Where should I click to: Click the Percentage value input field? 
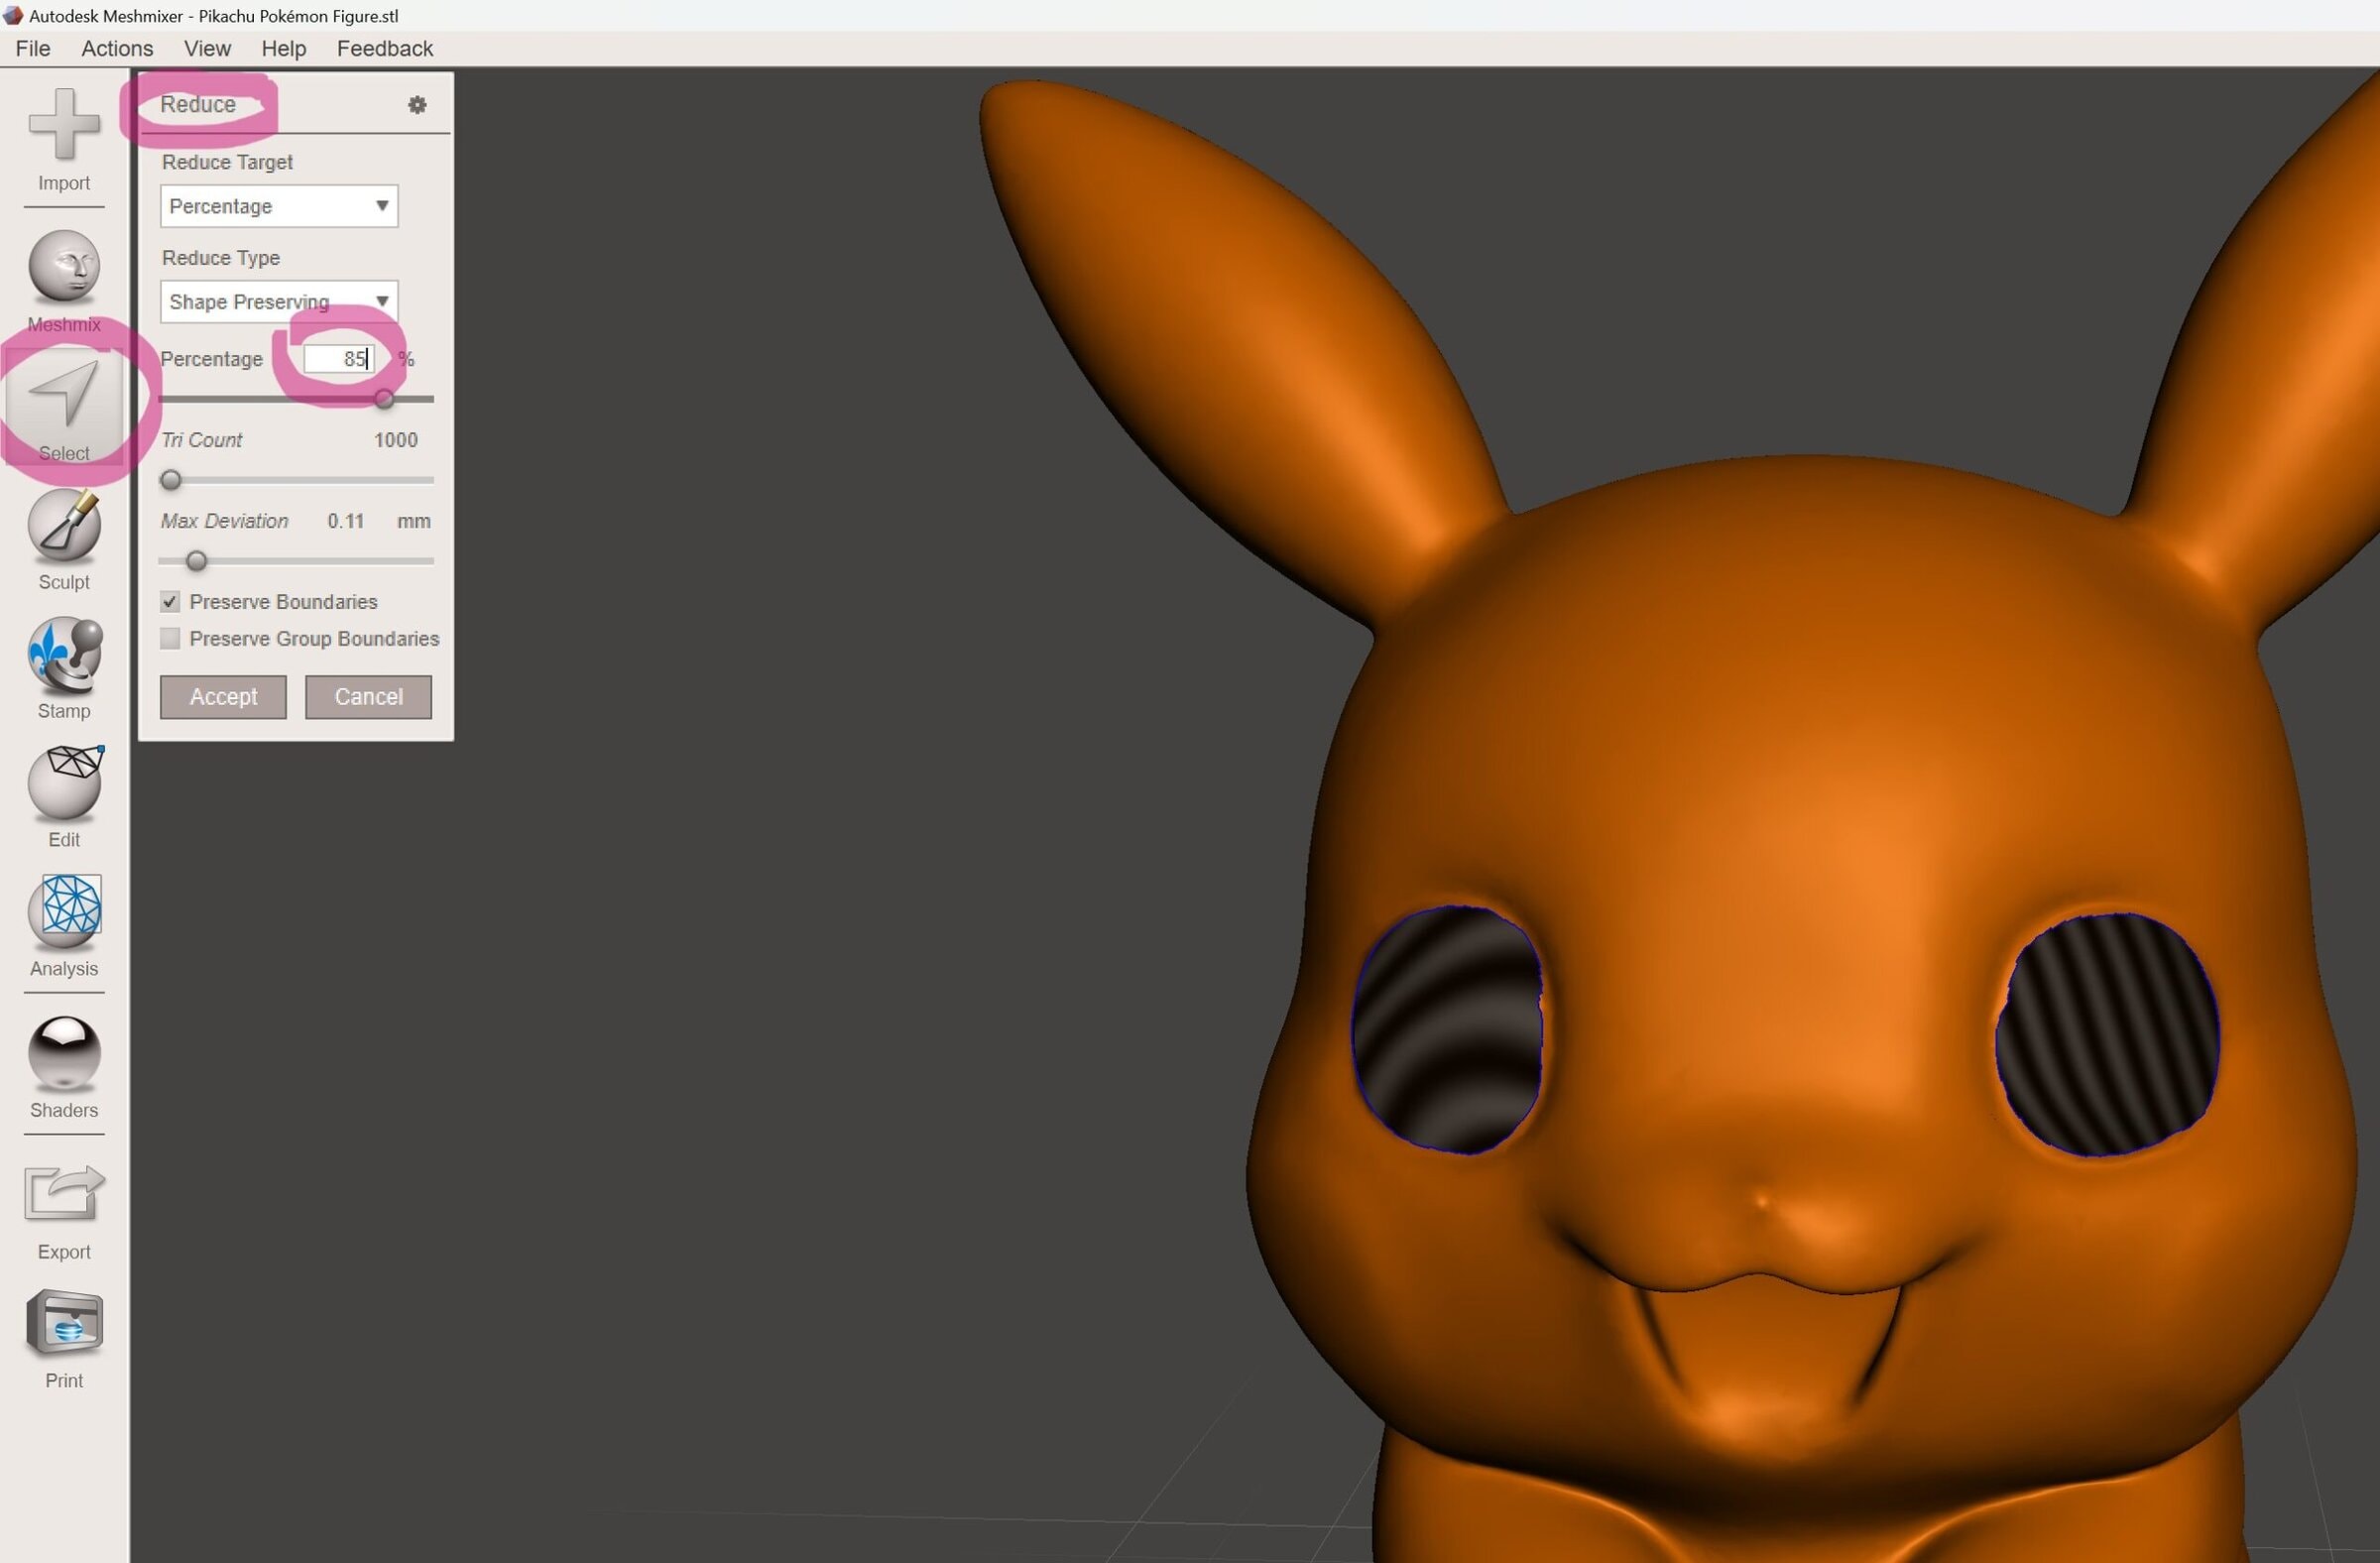click(x=338, y=359)
